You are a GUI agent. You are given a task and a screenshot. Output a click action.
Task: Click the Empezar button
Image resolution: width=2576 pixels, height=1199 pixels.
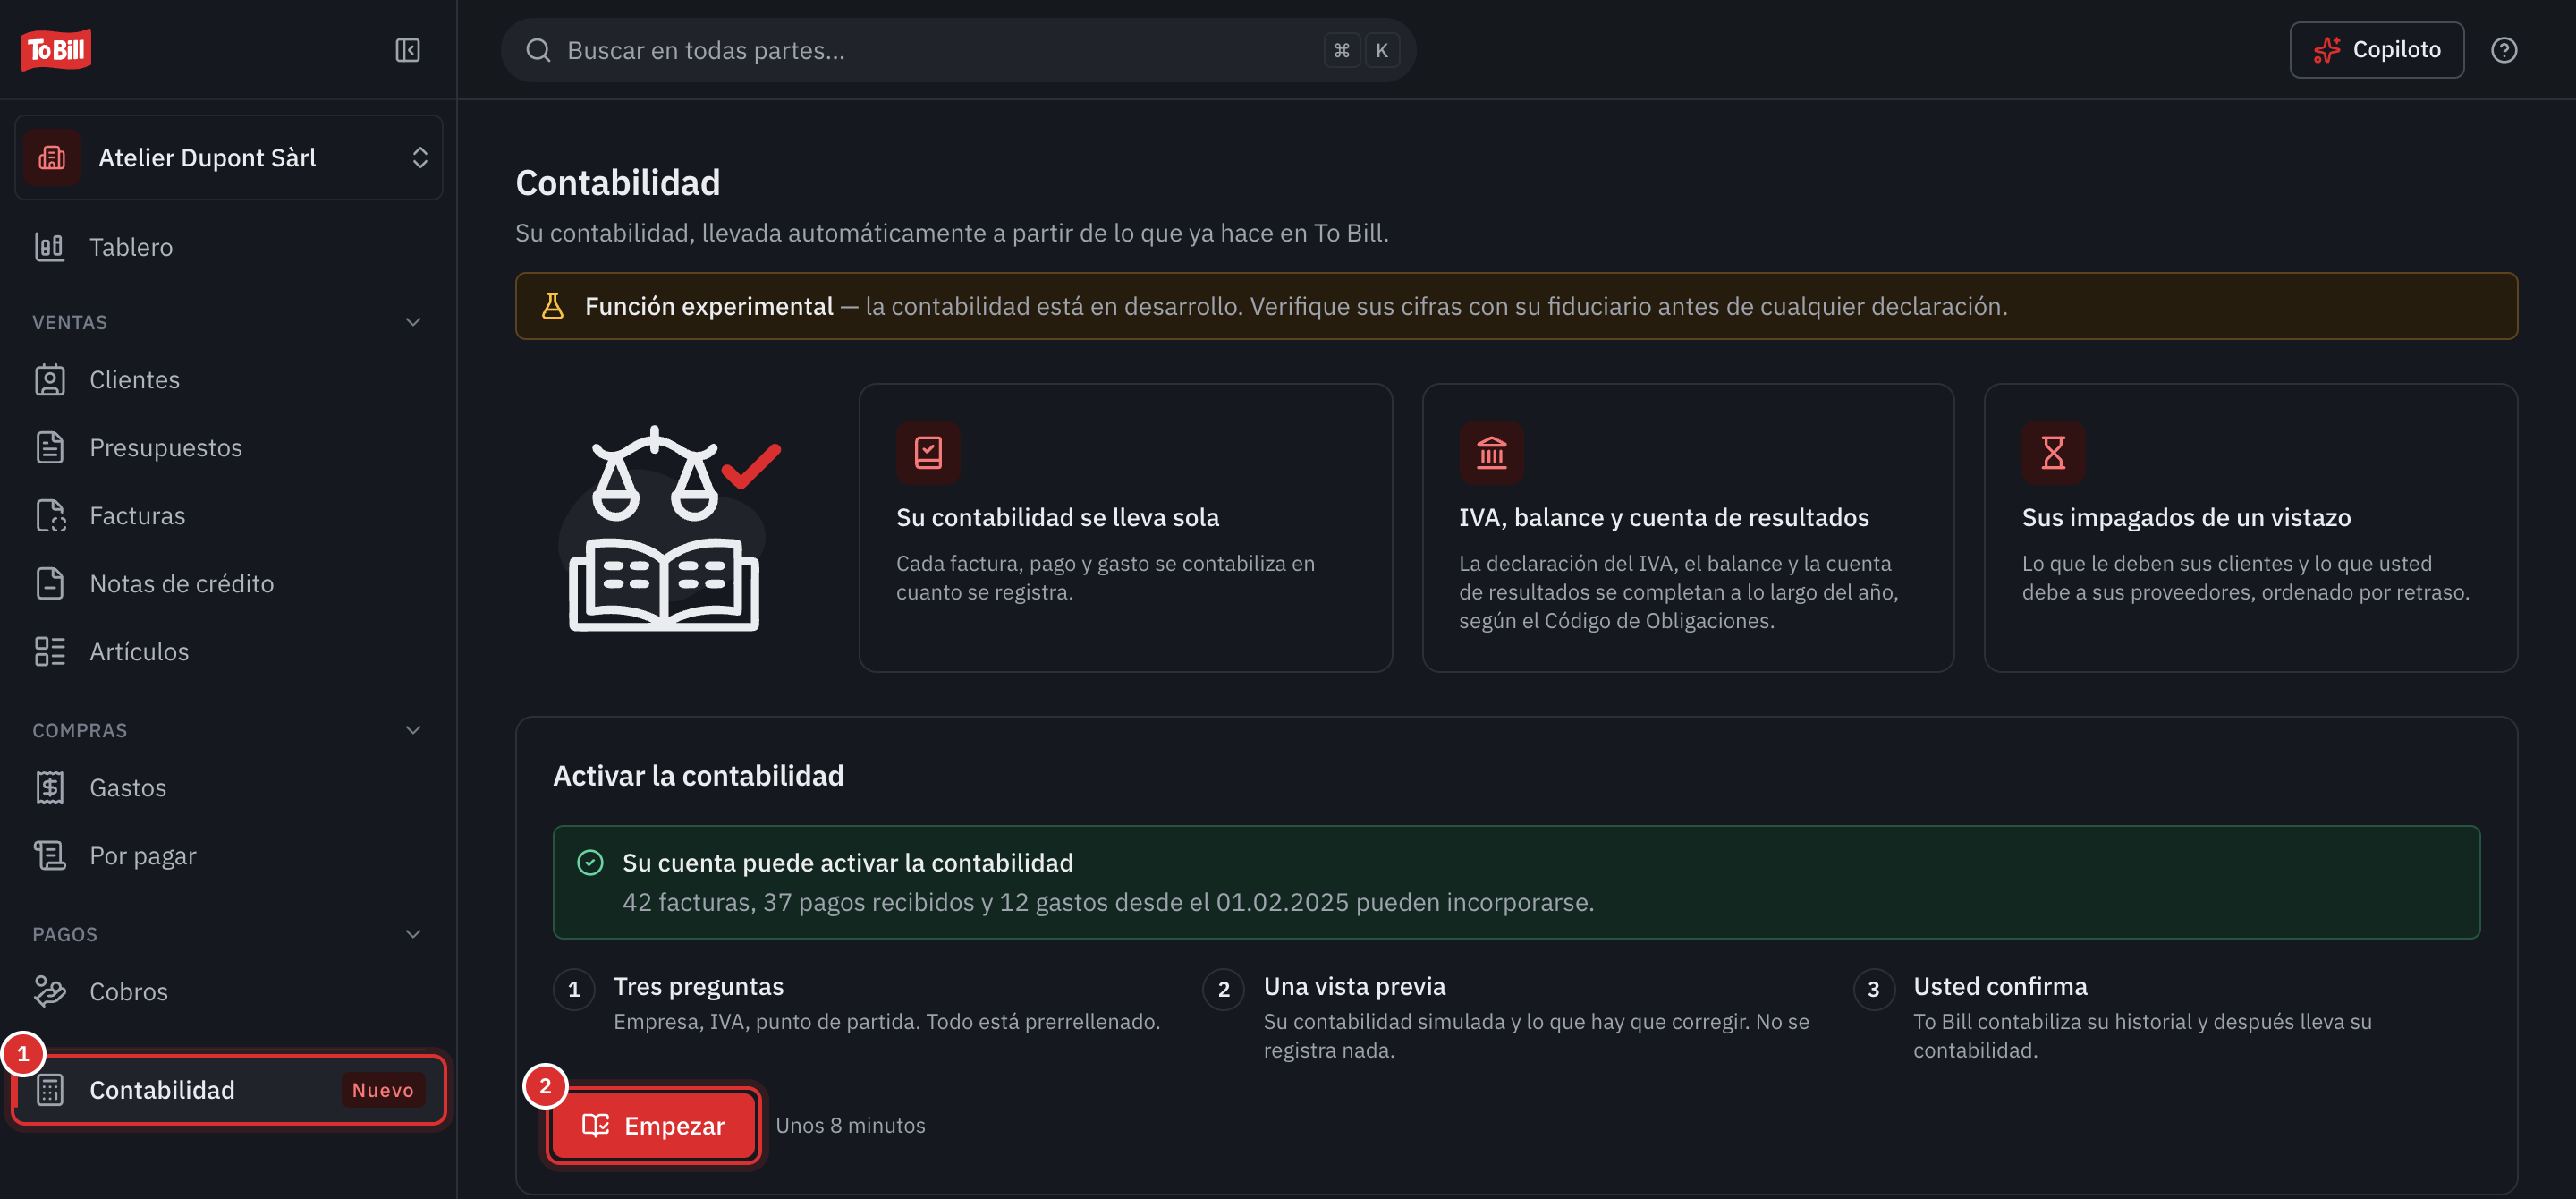654,1126
